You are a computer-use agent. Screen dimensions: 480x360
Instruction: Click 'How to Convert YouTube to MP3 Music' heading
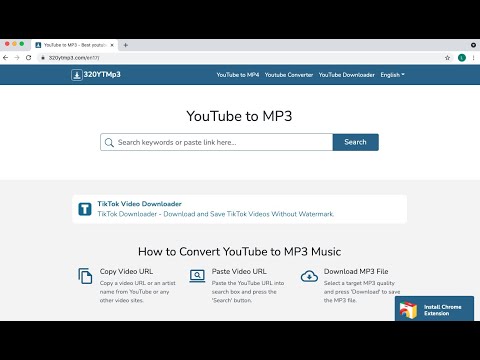(x=240, y=252)
